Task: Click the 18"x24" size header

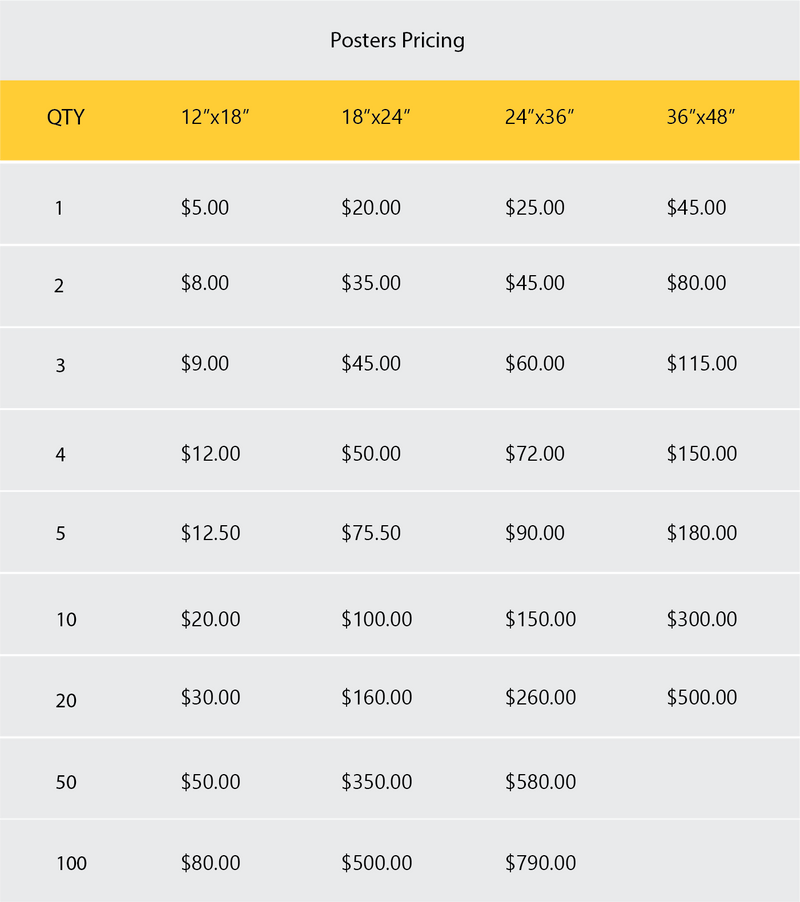Action: tap(376, 117)
